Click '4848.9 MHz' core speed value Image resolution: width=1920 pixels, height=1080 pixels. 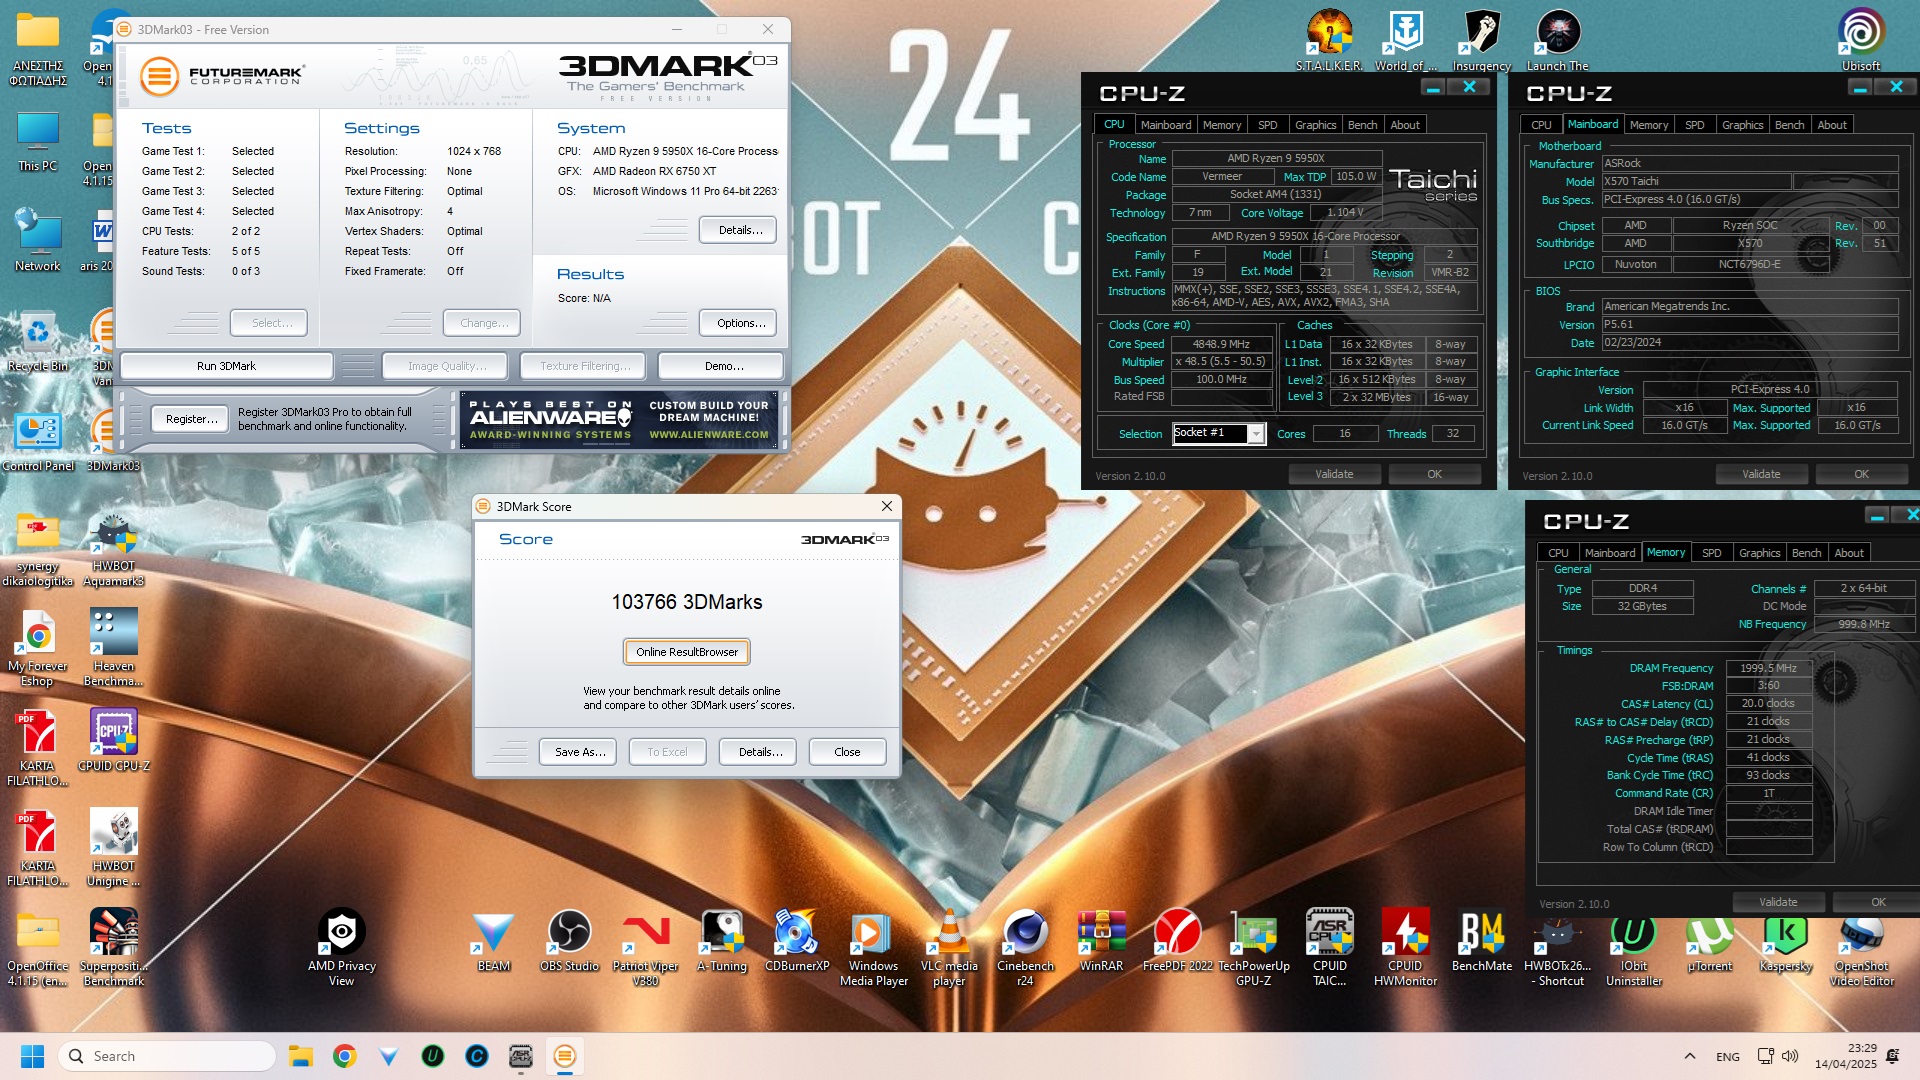pos(1221,344)
